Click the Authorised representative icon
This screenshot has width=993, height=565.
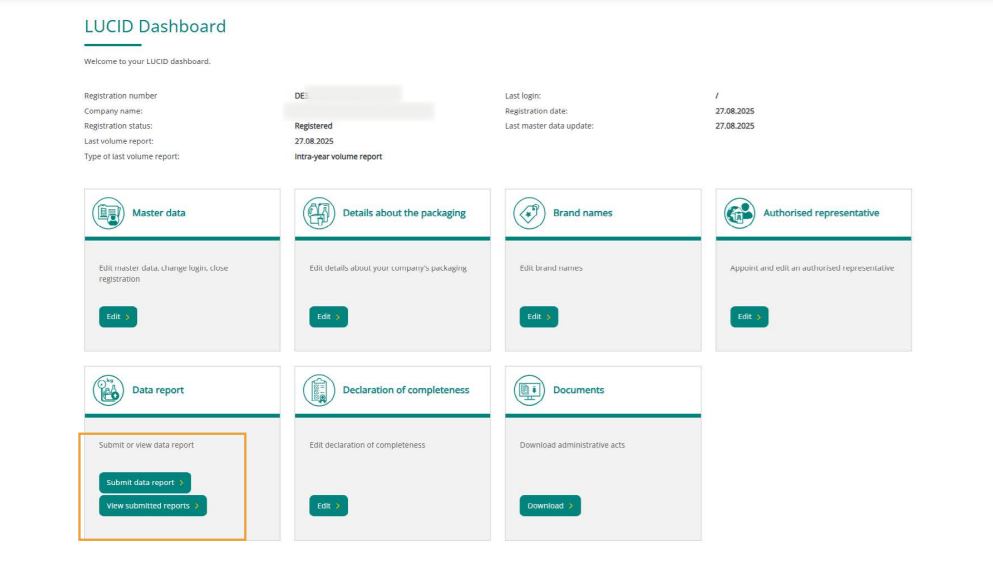739,213
